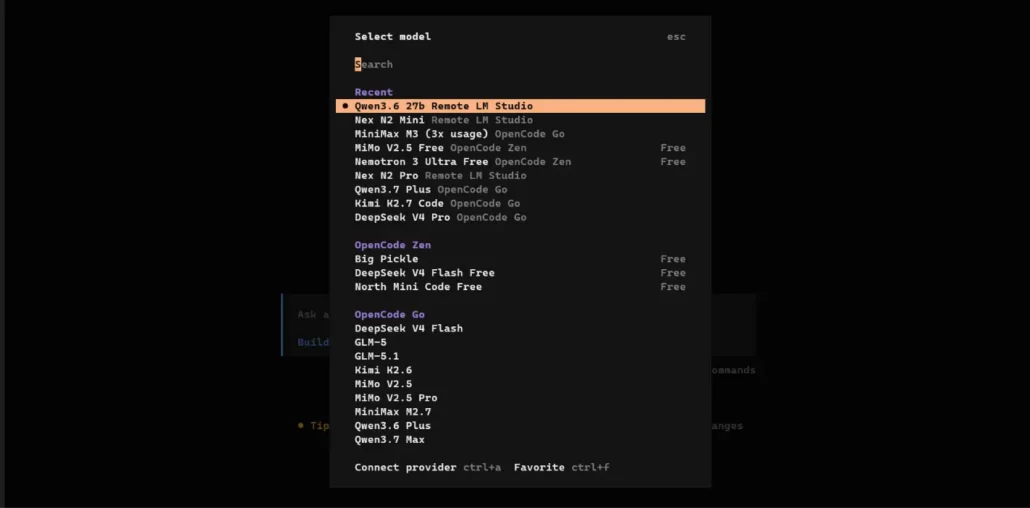Click the Free tag beside Nemotron 3 Ultra

click(x=673, y=162)
